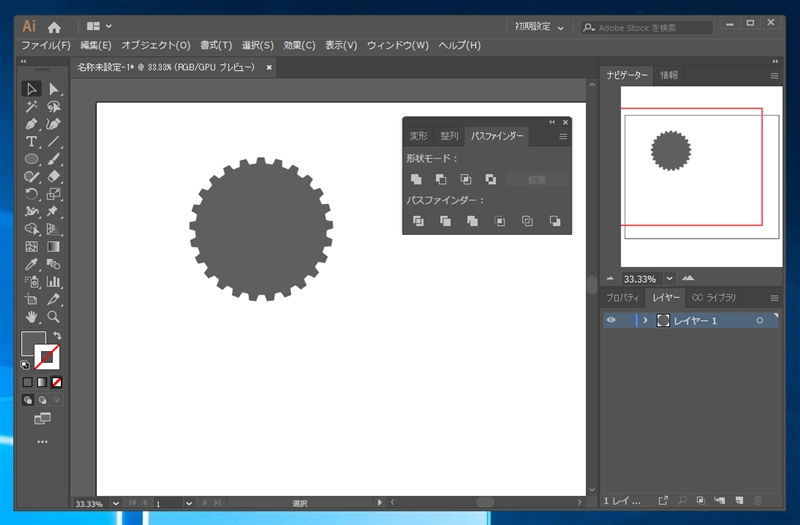The height and width of the screenshot is (525, 800).
Task: Select the Paintbrush tool
Action: point(53,159)
